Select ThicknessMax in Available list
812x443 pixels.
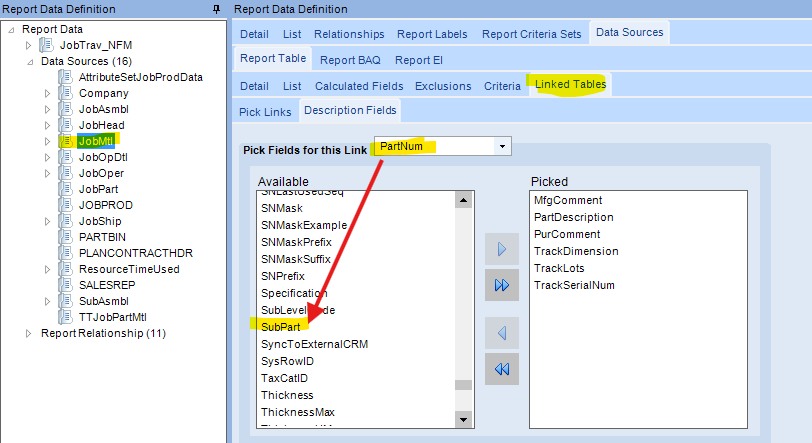coord(298,412)
